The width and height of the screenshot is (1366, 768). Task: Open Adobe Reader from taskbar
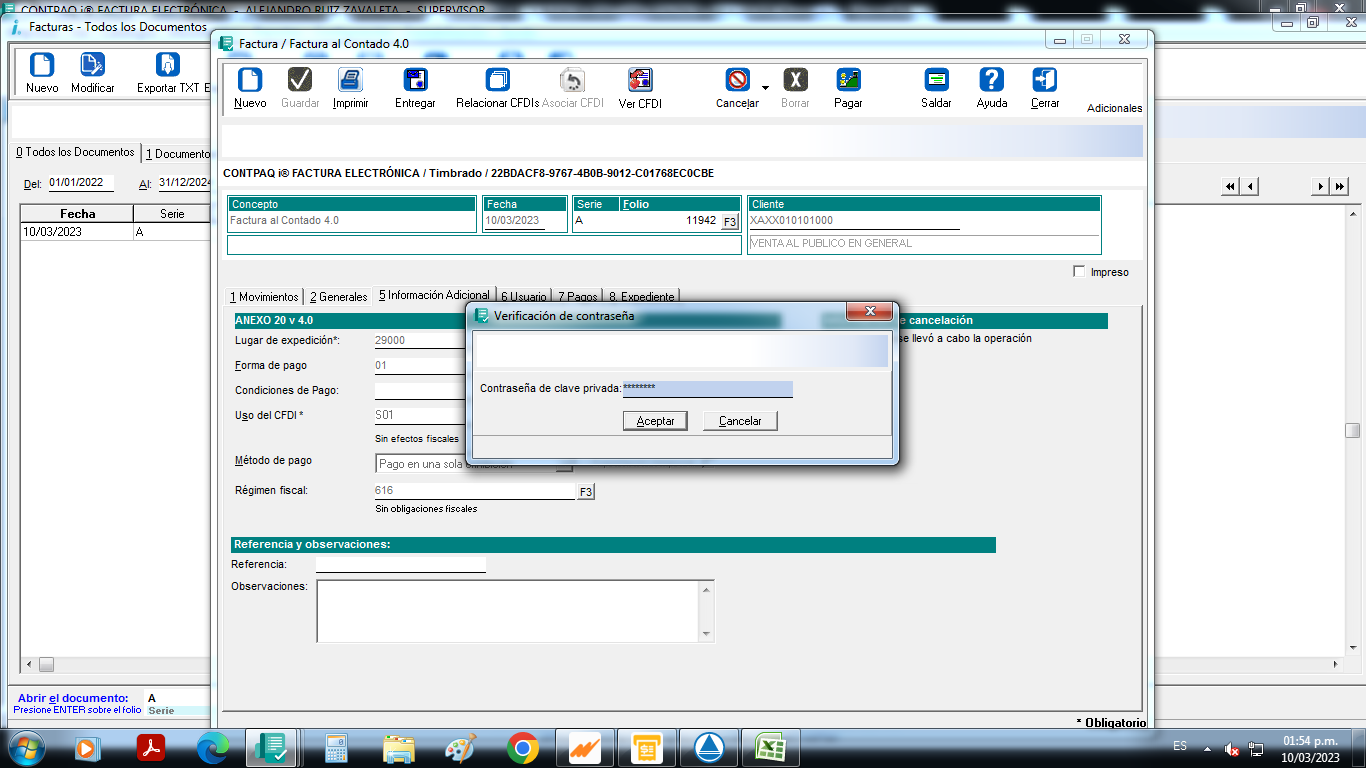151,748
